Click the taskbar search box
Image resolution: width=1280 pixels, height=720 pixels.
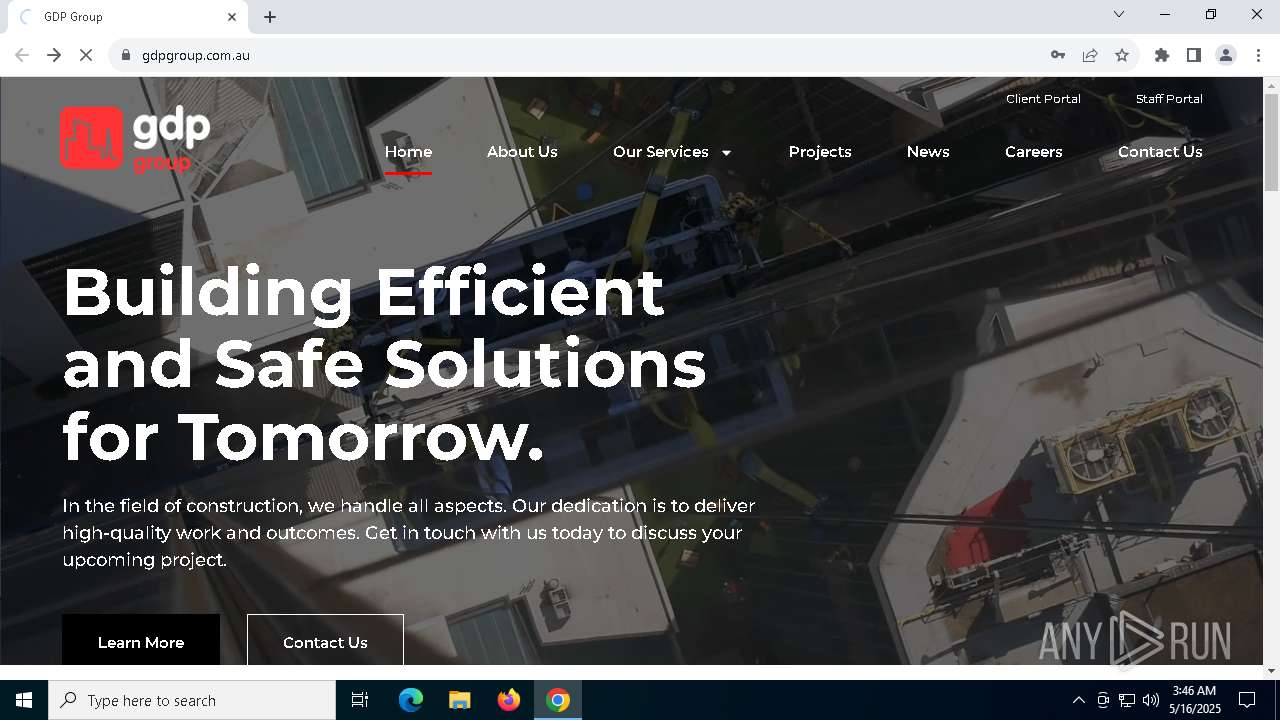click(192, 700)
